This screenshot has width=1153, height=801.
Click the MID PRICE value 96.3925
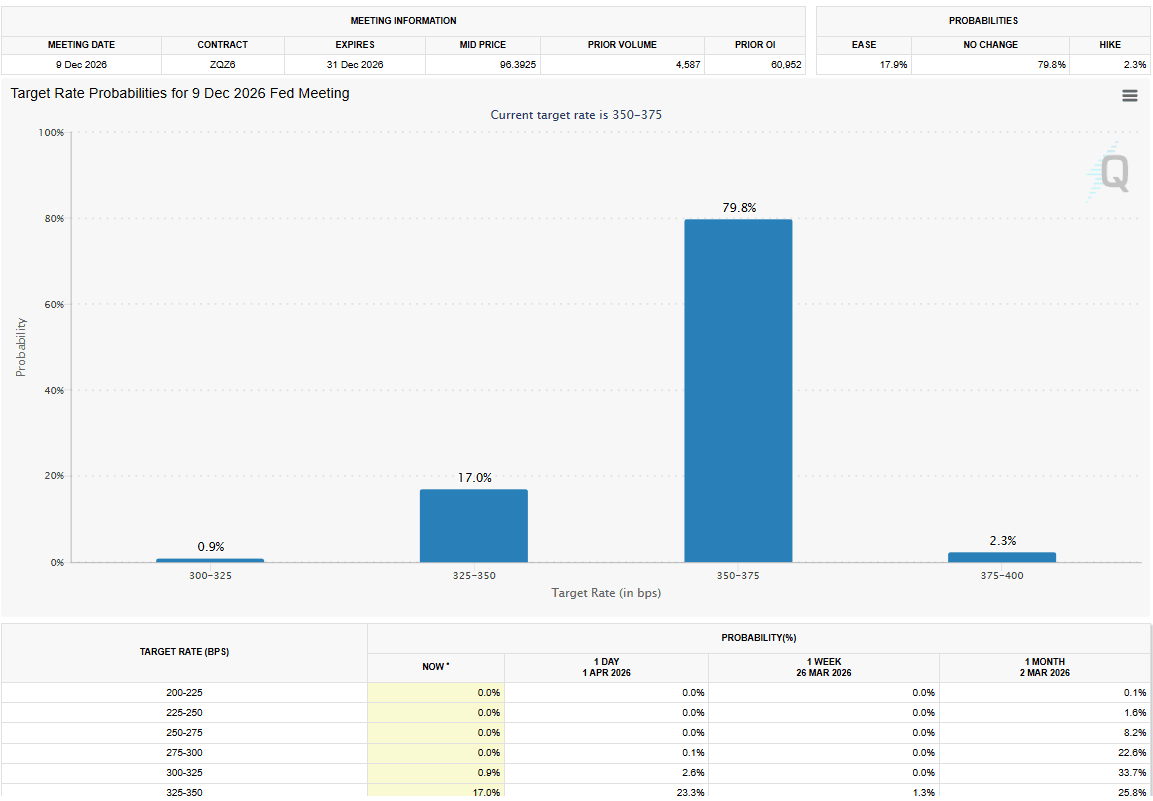click(482, 65)
